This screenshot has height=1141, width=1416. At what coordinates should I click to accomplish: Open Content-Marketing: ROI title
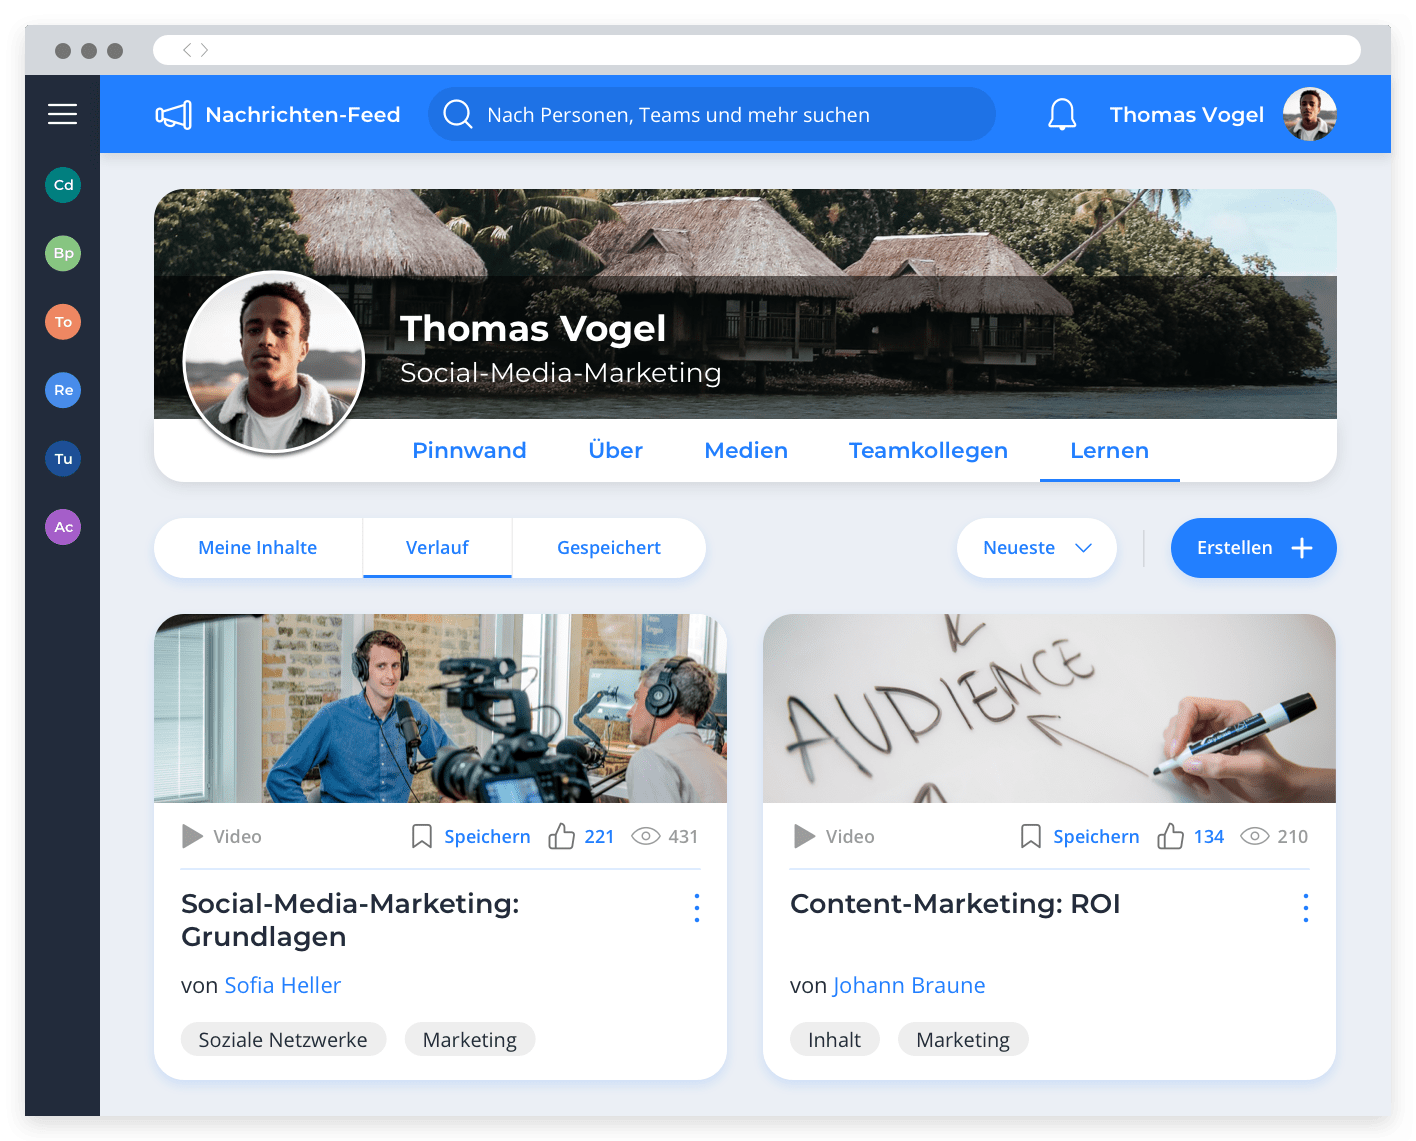[955, 904]
